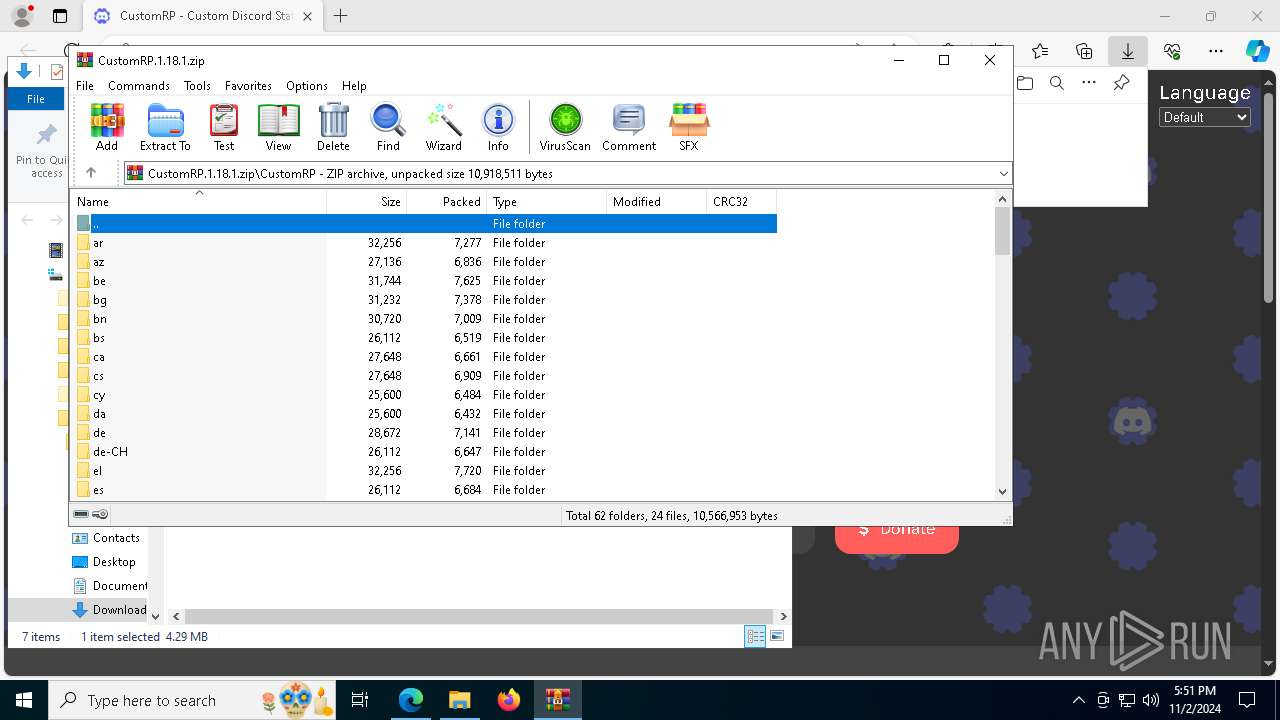Click the Find magnifier icon
The image size is (1280, 720).
coord(388,127)
